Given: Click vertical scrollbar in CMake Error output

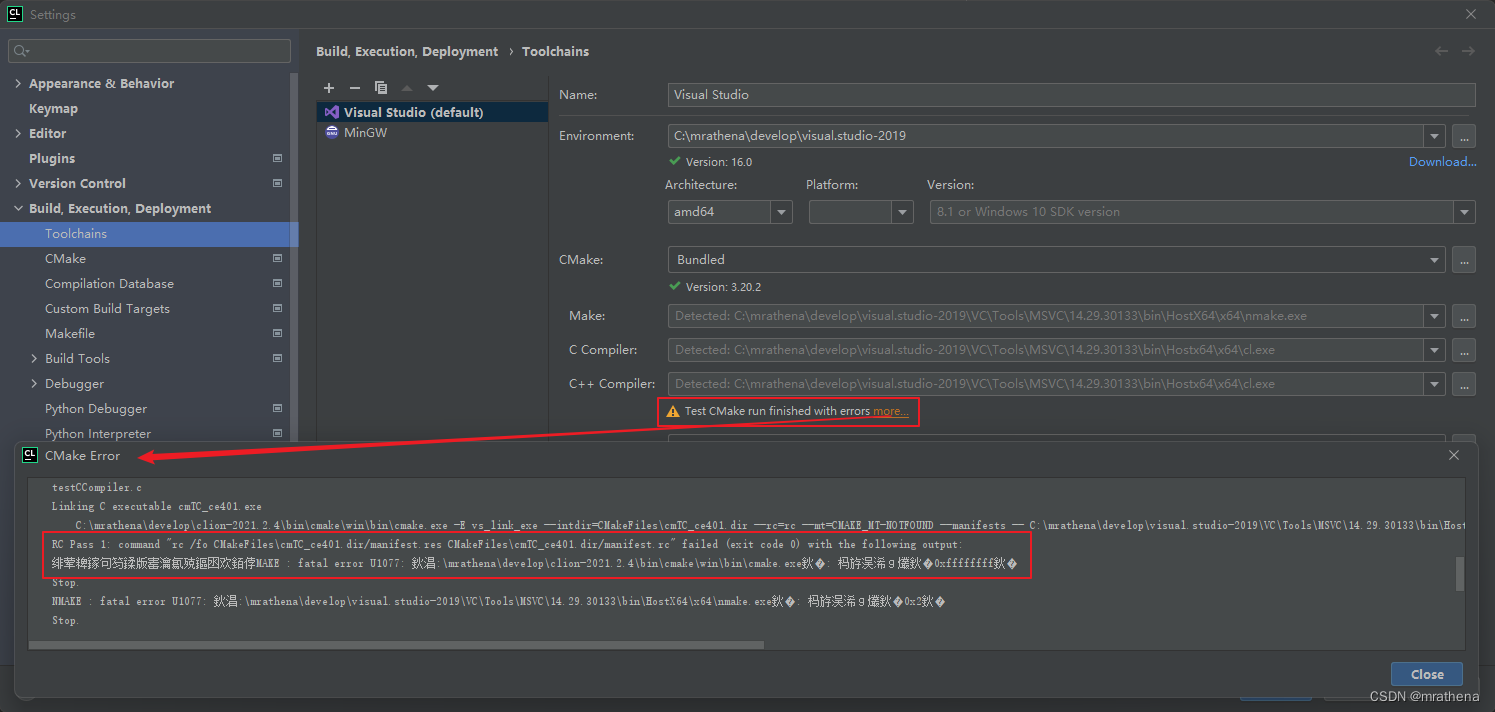Looking at the screenshot, I should click(x=1459, y=574).
